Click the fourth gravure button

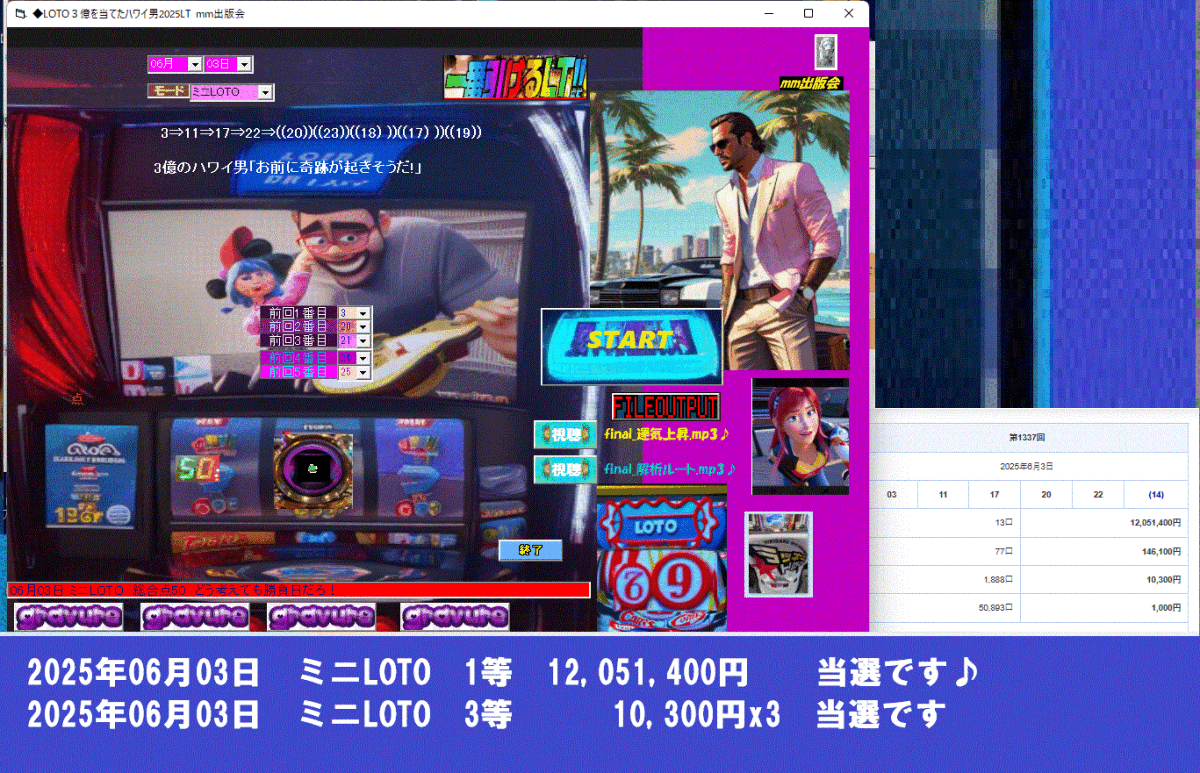(455, 617)
